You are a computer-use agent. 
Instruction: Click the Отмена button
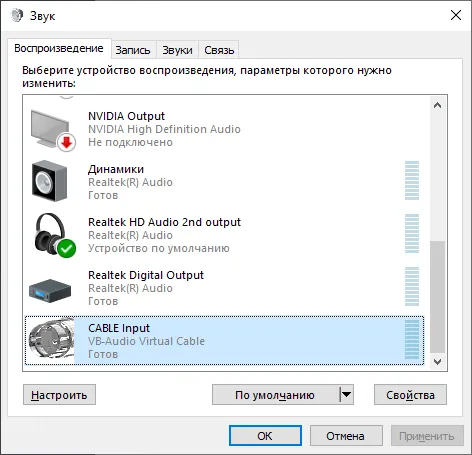click(x=346, y=436)
